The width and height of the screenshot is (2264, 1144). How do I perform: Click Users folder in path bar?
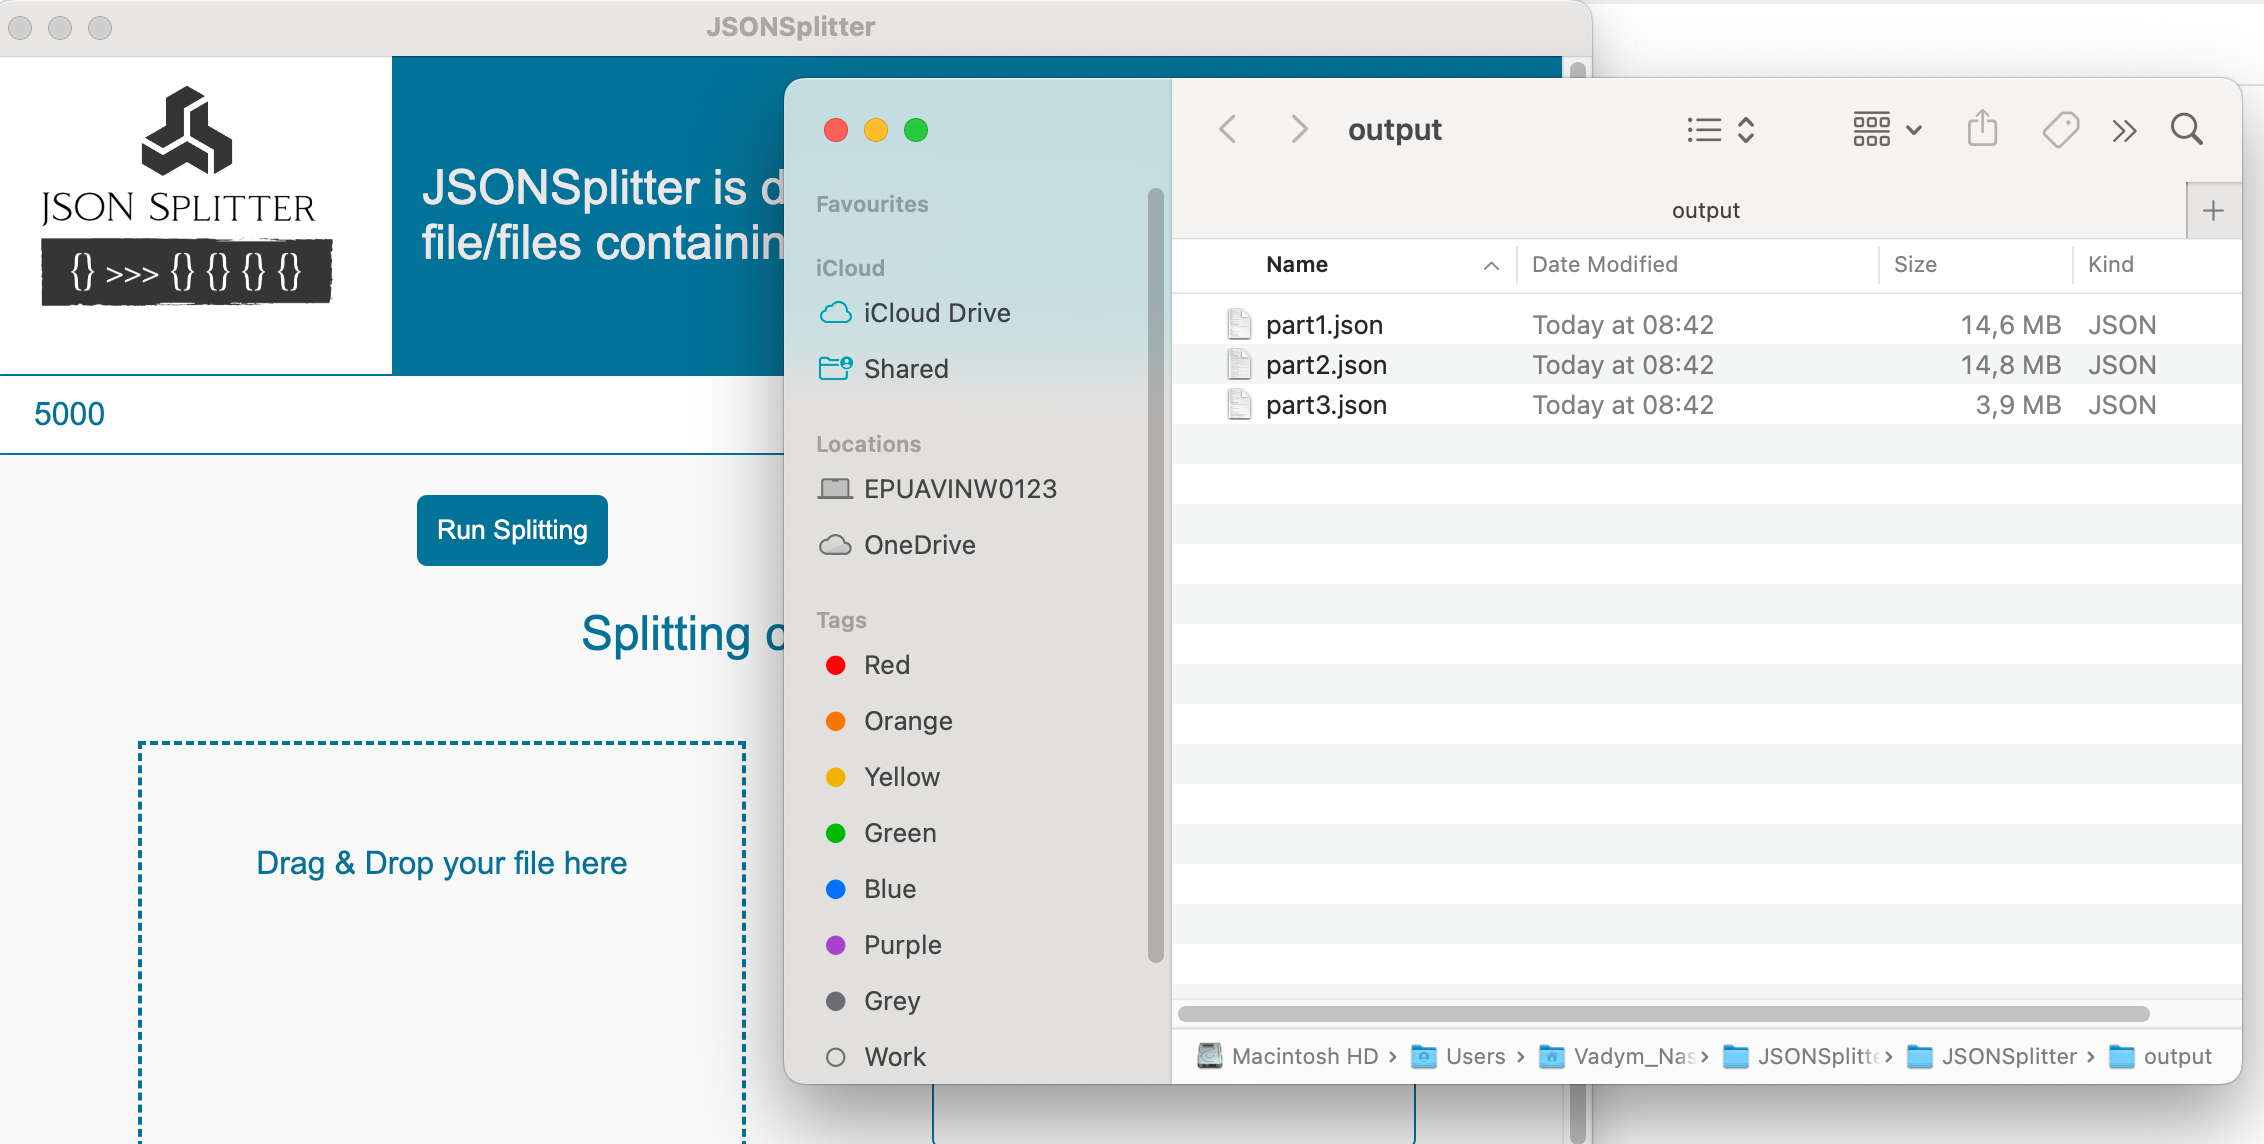[1457, 1056]
